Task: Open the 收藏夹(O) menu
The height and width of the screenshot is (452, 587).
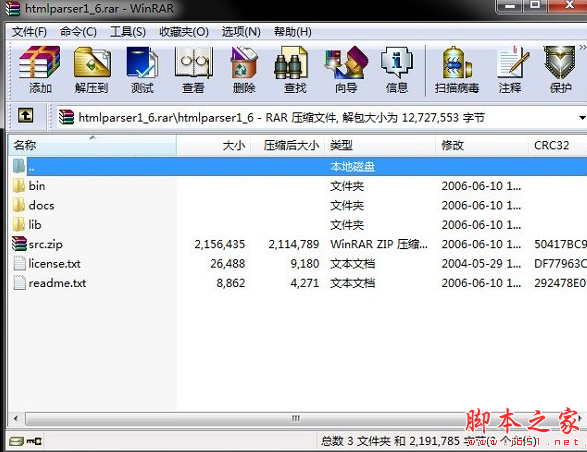Action: pyautogui.click(x=184, y=32)
